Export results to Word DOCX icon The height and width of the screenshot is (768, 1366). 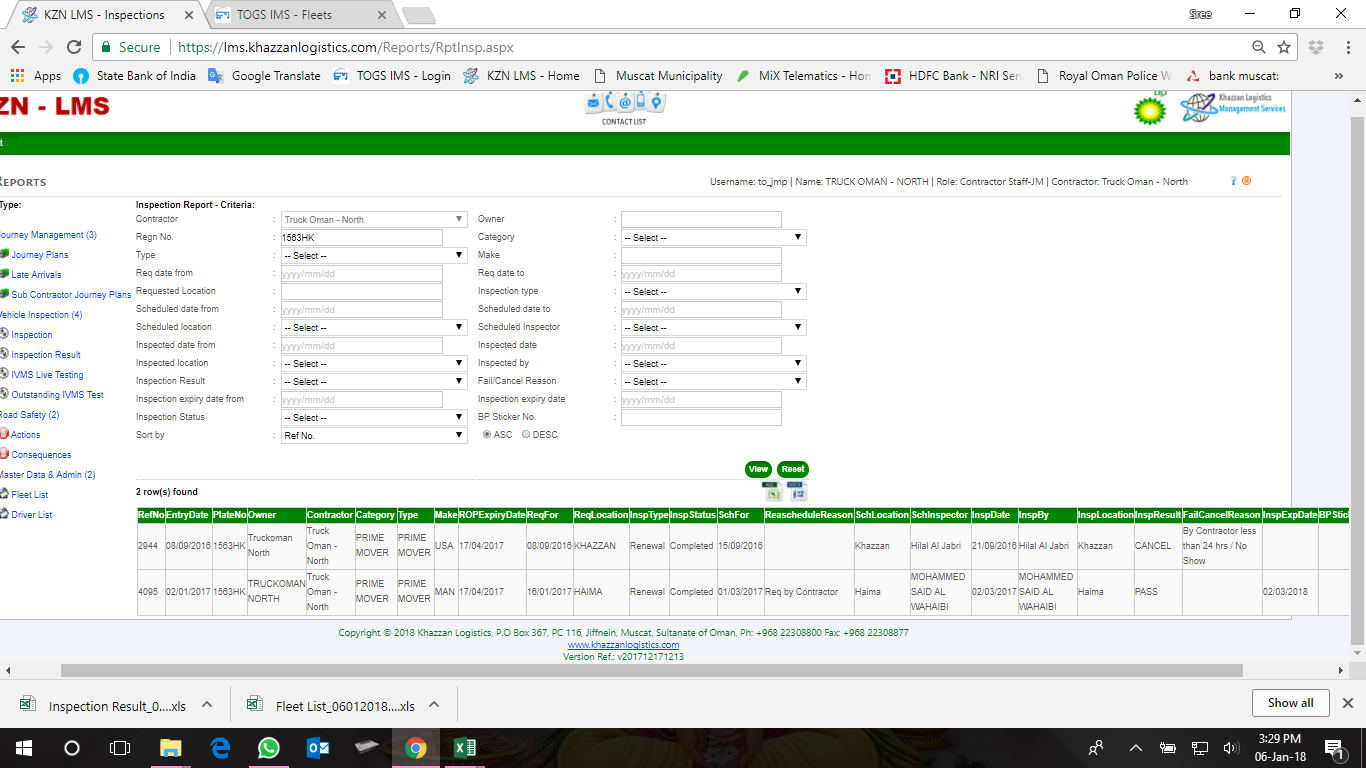point(797,491)
